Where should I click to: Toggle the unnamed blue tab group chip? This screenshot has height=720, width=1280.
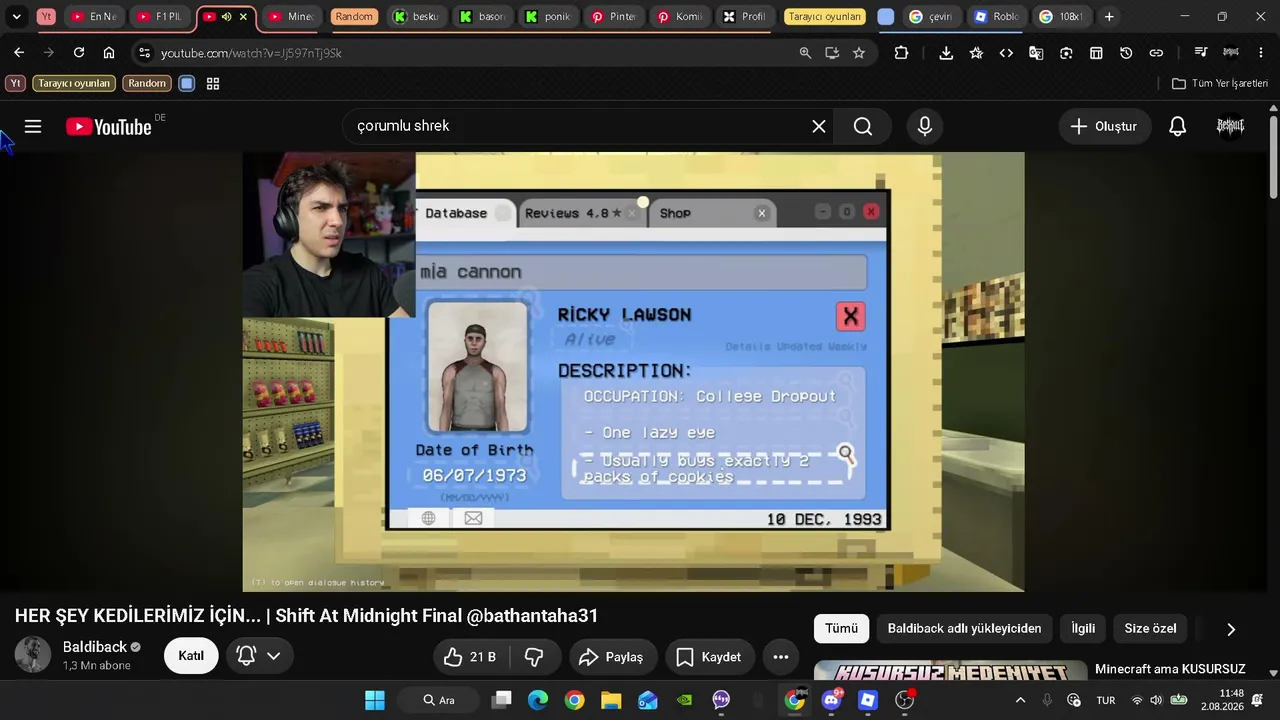coord(886,17)
